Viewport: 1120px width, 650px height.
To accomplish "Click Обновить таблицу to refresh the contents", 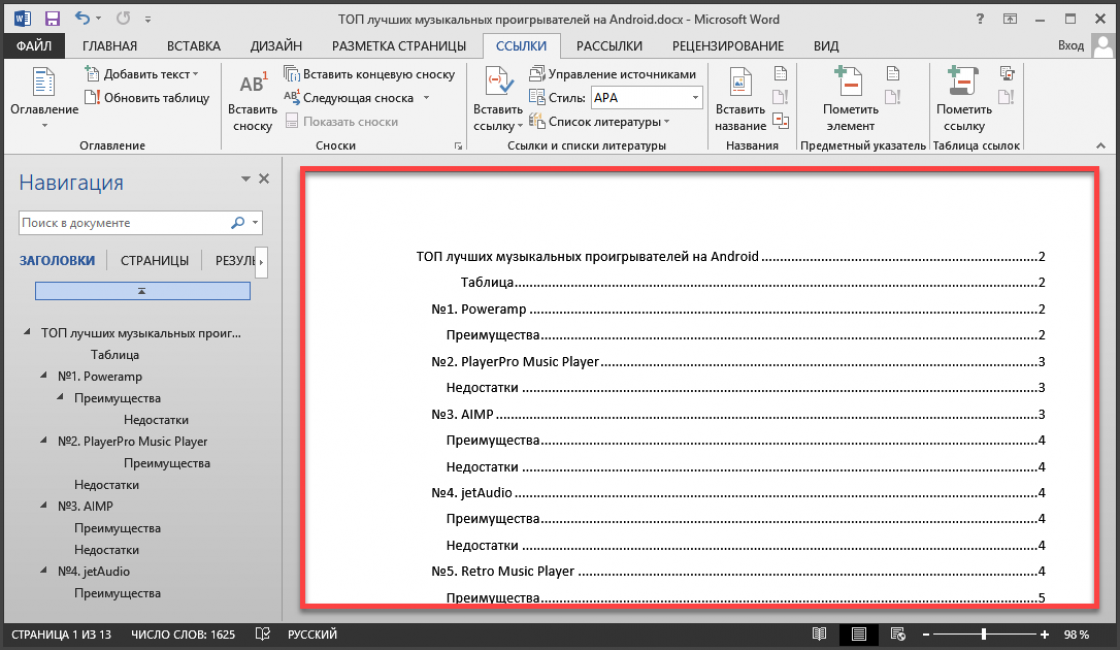I will (147, 98).
